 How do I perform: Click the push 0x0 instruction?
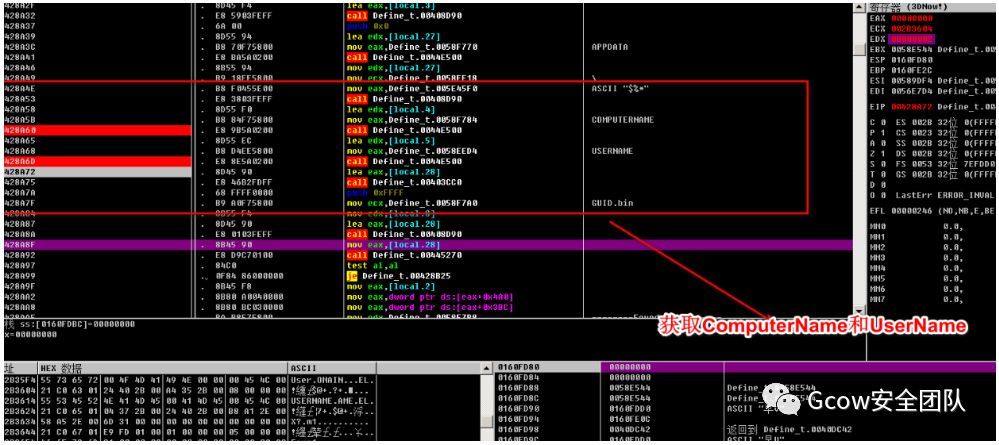point(366,26)
